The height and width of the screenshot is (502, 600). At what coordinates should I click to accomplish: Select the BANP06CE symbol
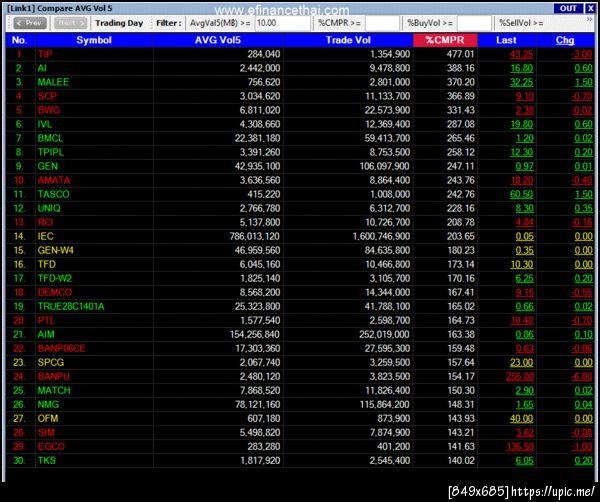pyautogui.click(x=61, y=349)
